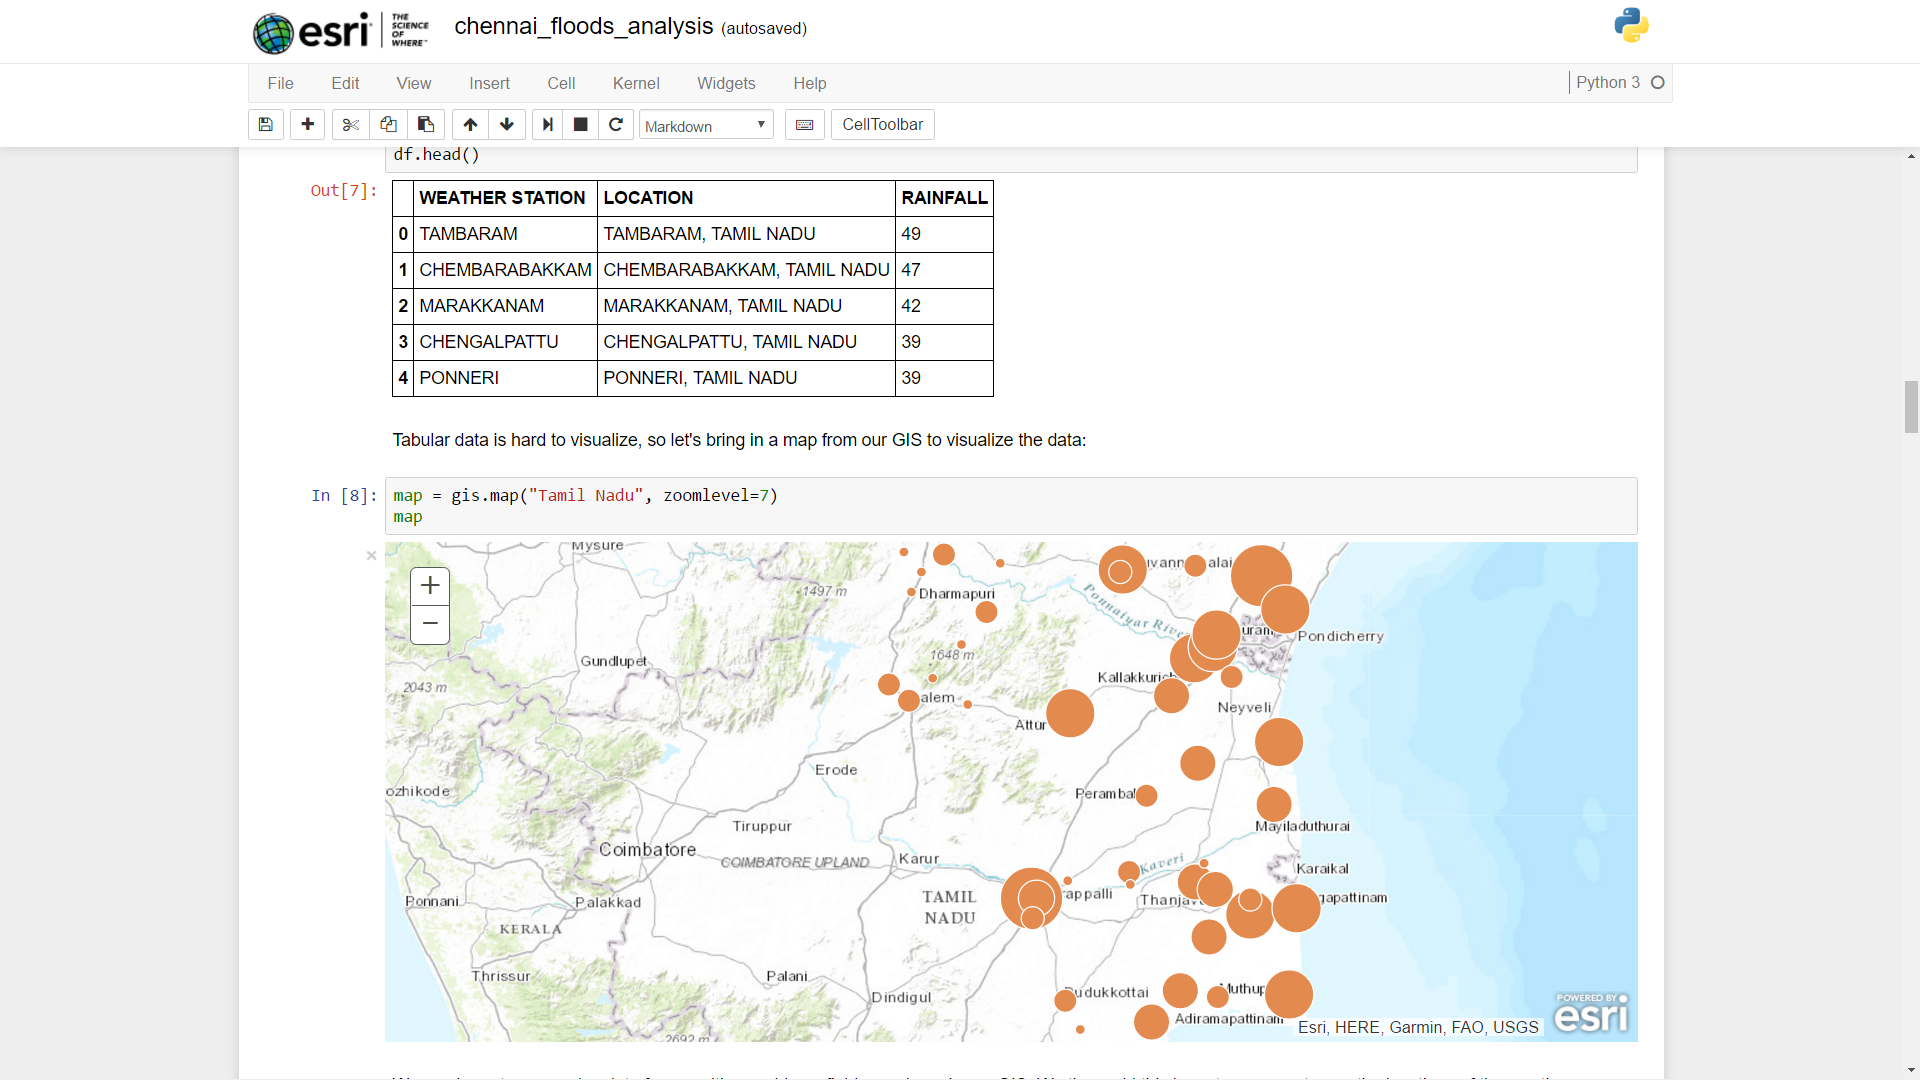Click the TAMBARAM station cell

pos(504,234)
